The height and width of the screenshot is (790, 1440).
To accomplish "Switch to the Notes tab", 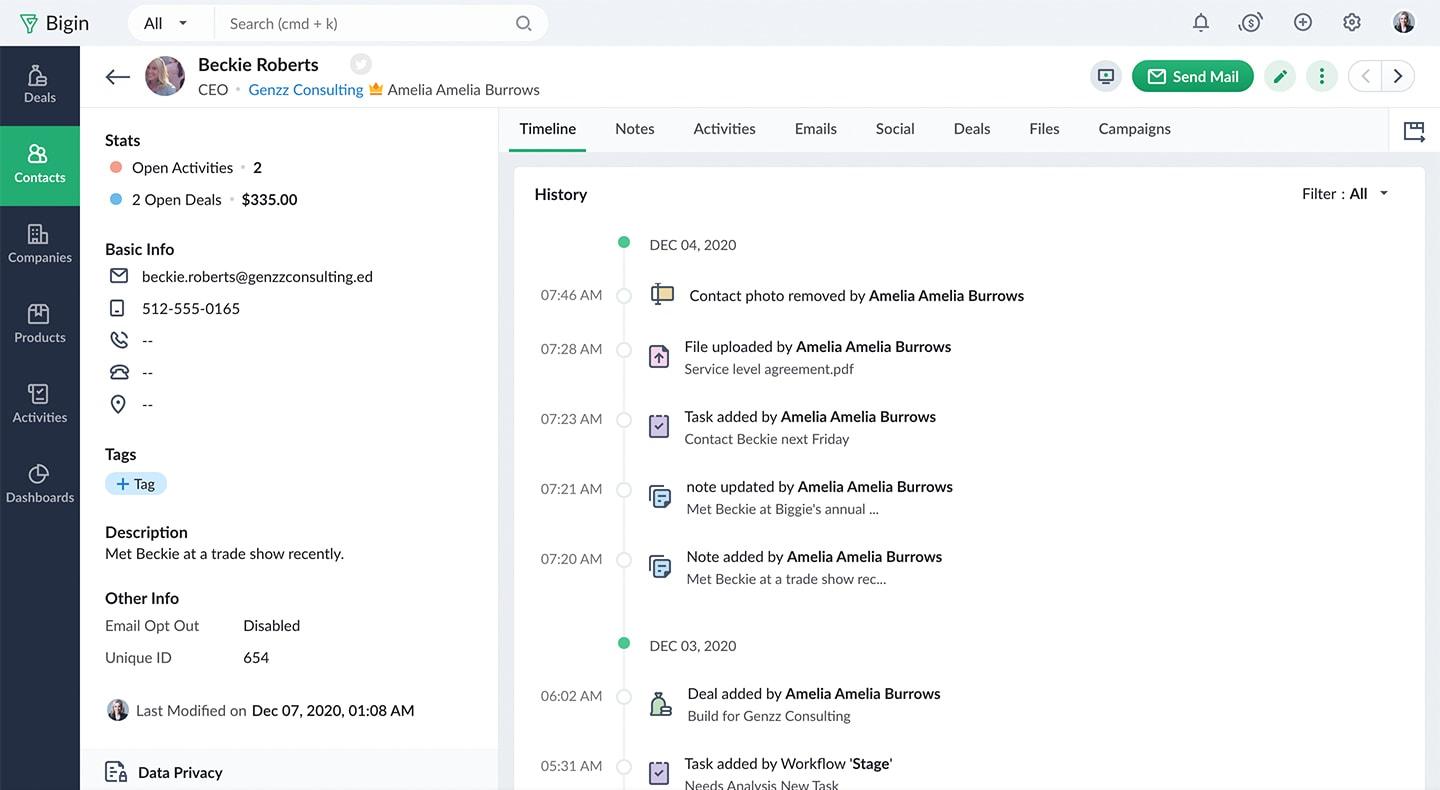I will [x=635, y=129].
